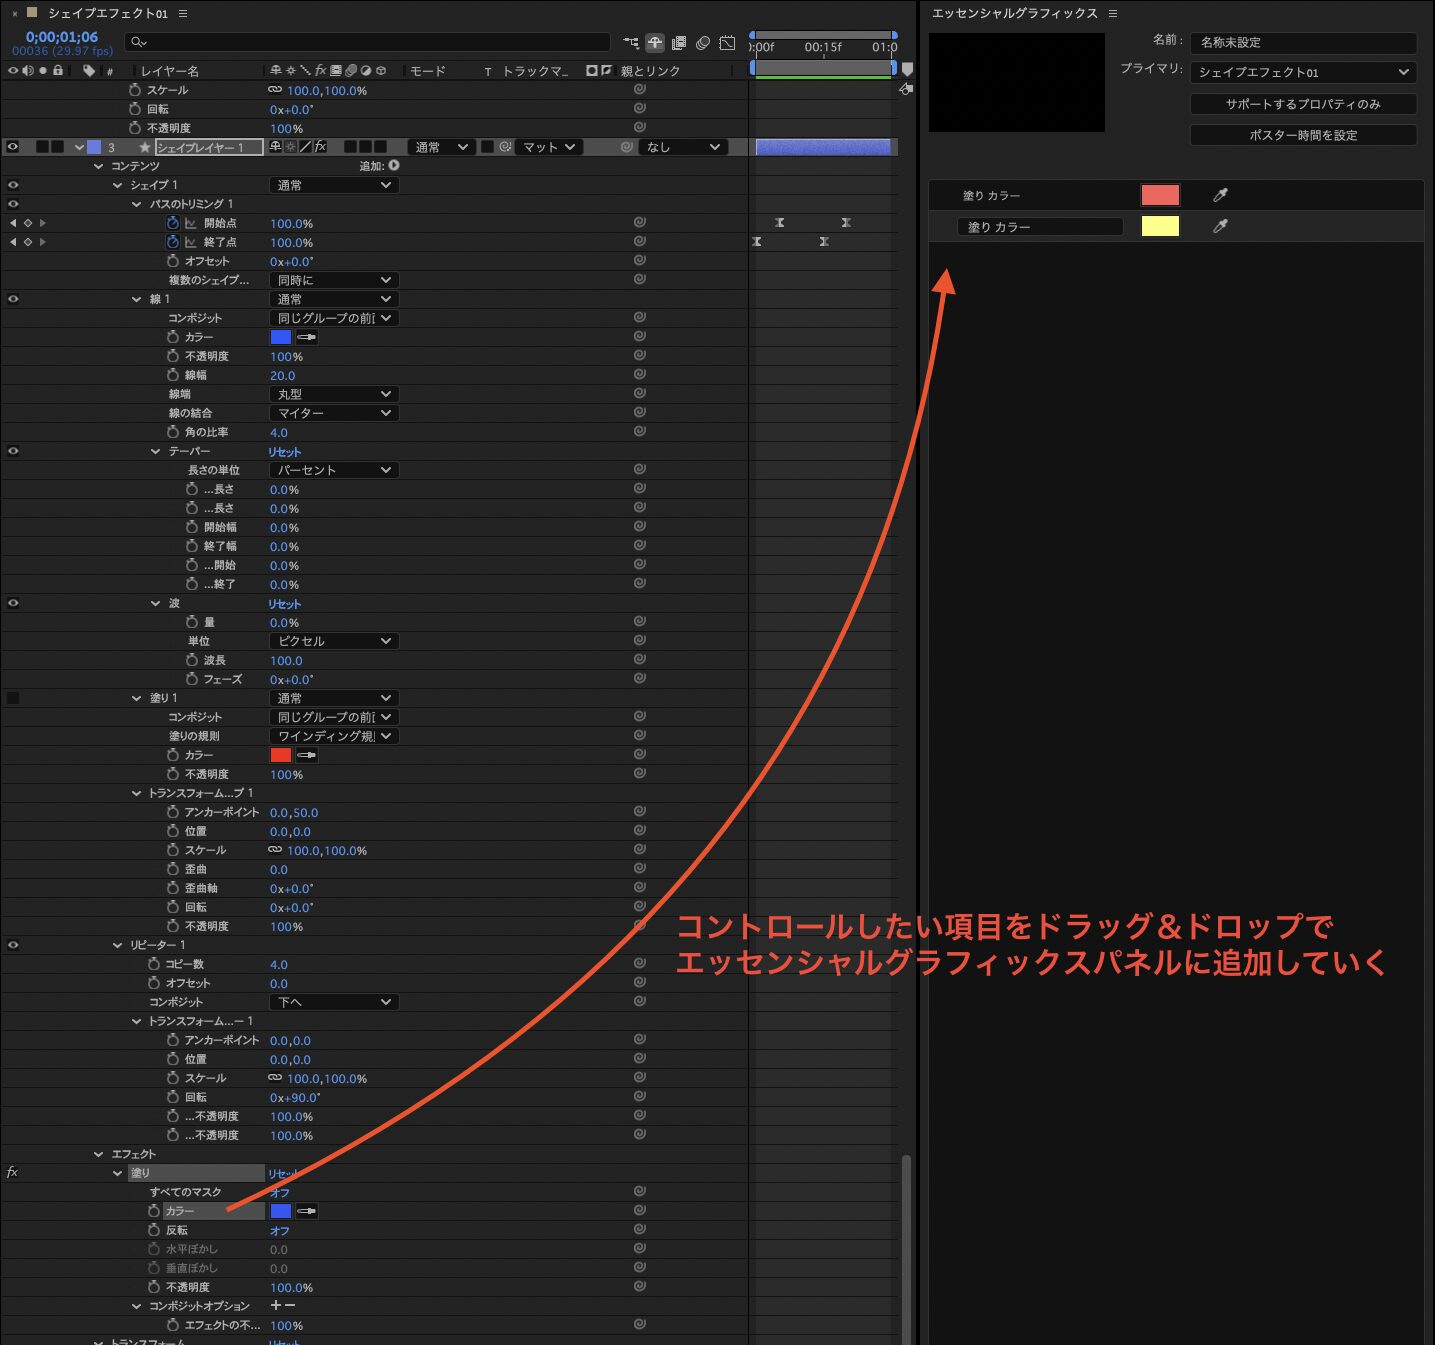Open the 線の結合 マイター dropdown
This screenshot has width=1435, height=1345.
(x=334, y=413)
